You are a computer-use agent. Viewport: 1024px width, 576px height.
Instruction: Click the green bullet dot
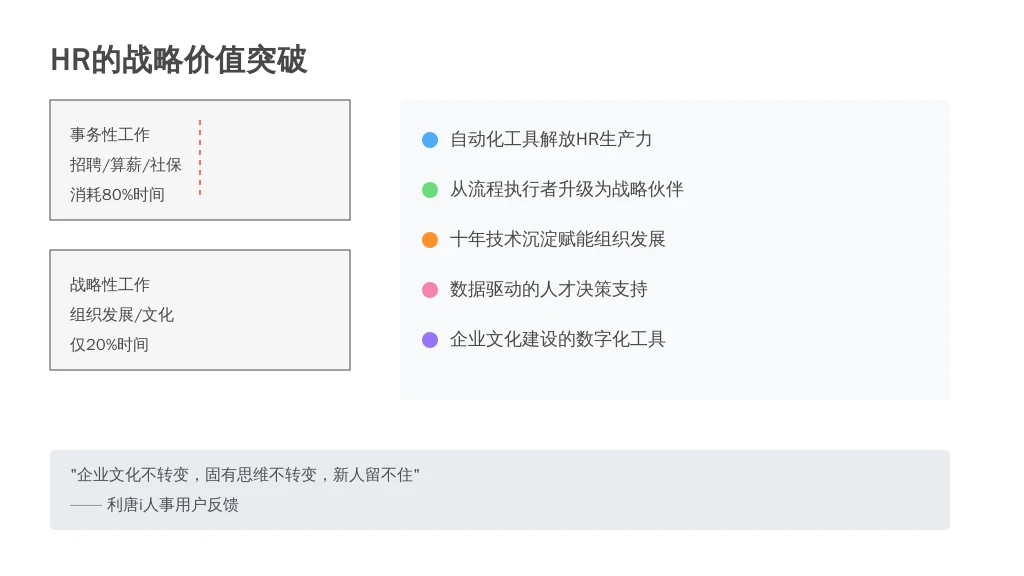pos(430,190)
